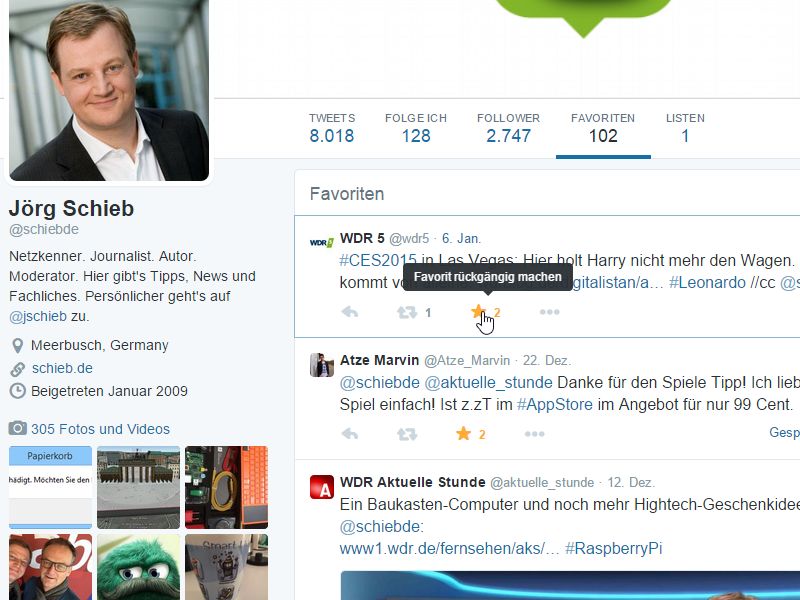Follow the @jschieb link in bio

[x=38, y=316]
